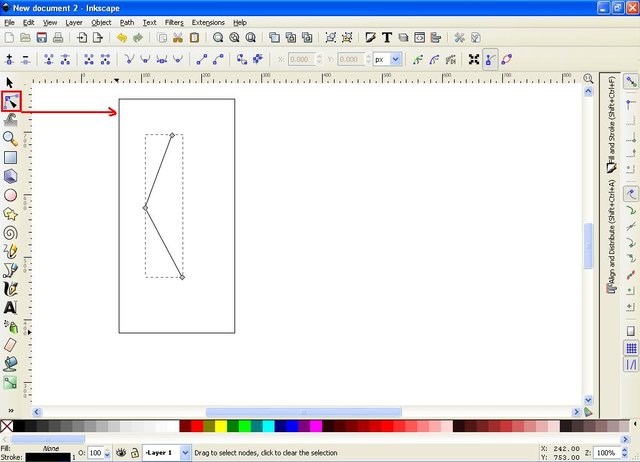
Task: Select the Text tool in toolbox
Action: point(10,307)
